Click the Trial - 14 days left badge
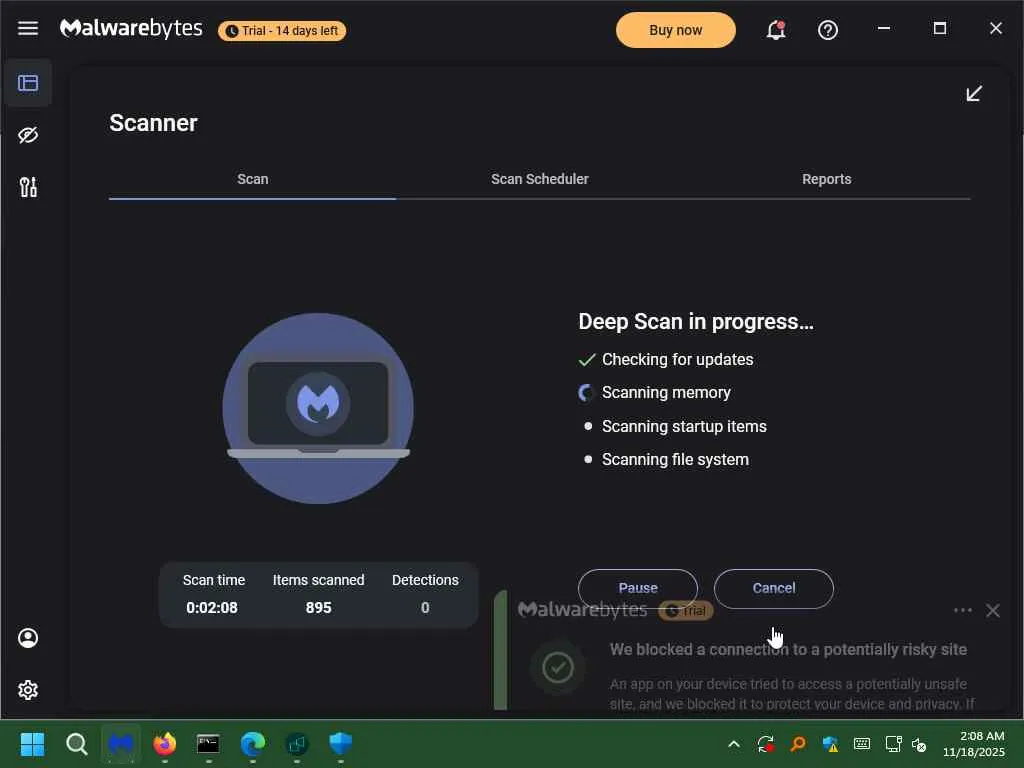Screen dimensions: 1024x768 pyautogui.click(x=281, y=31)
